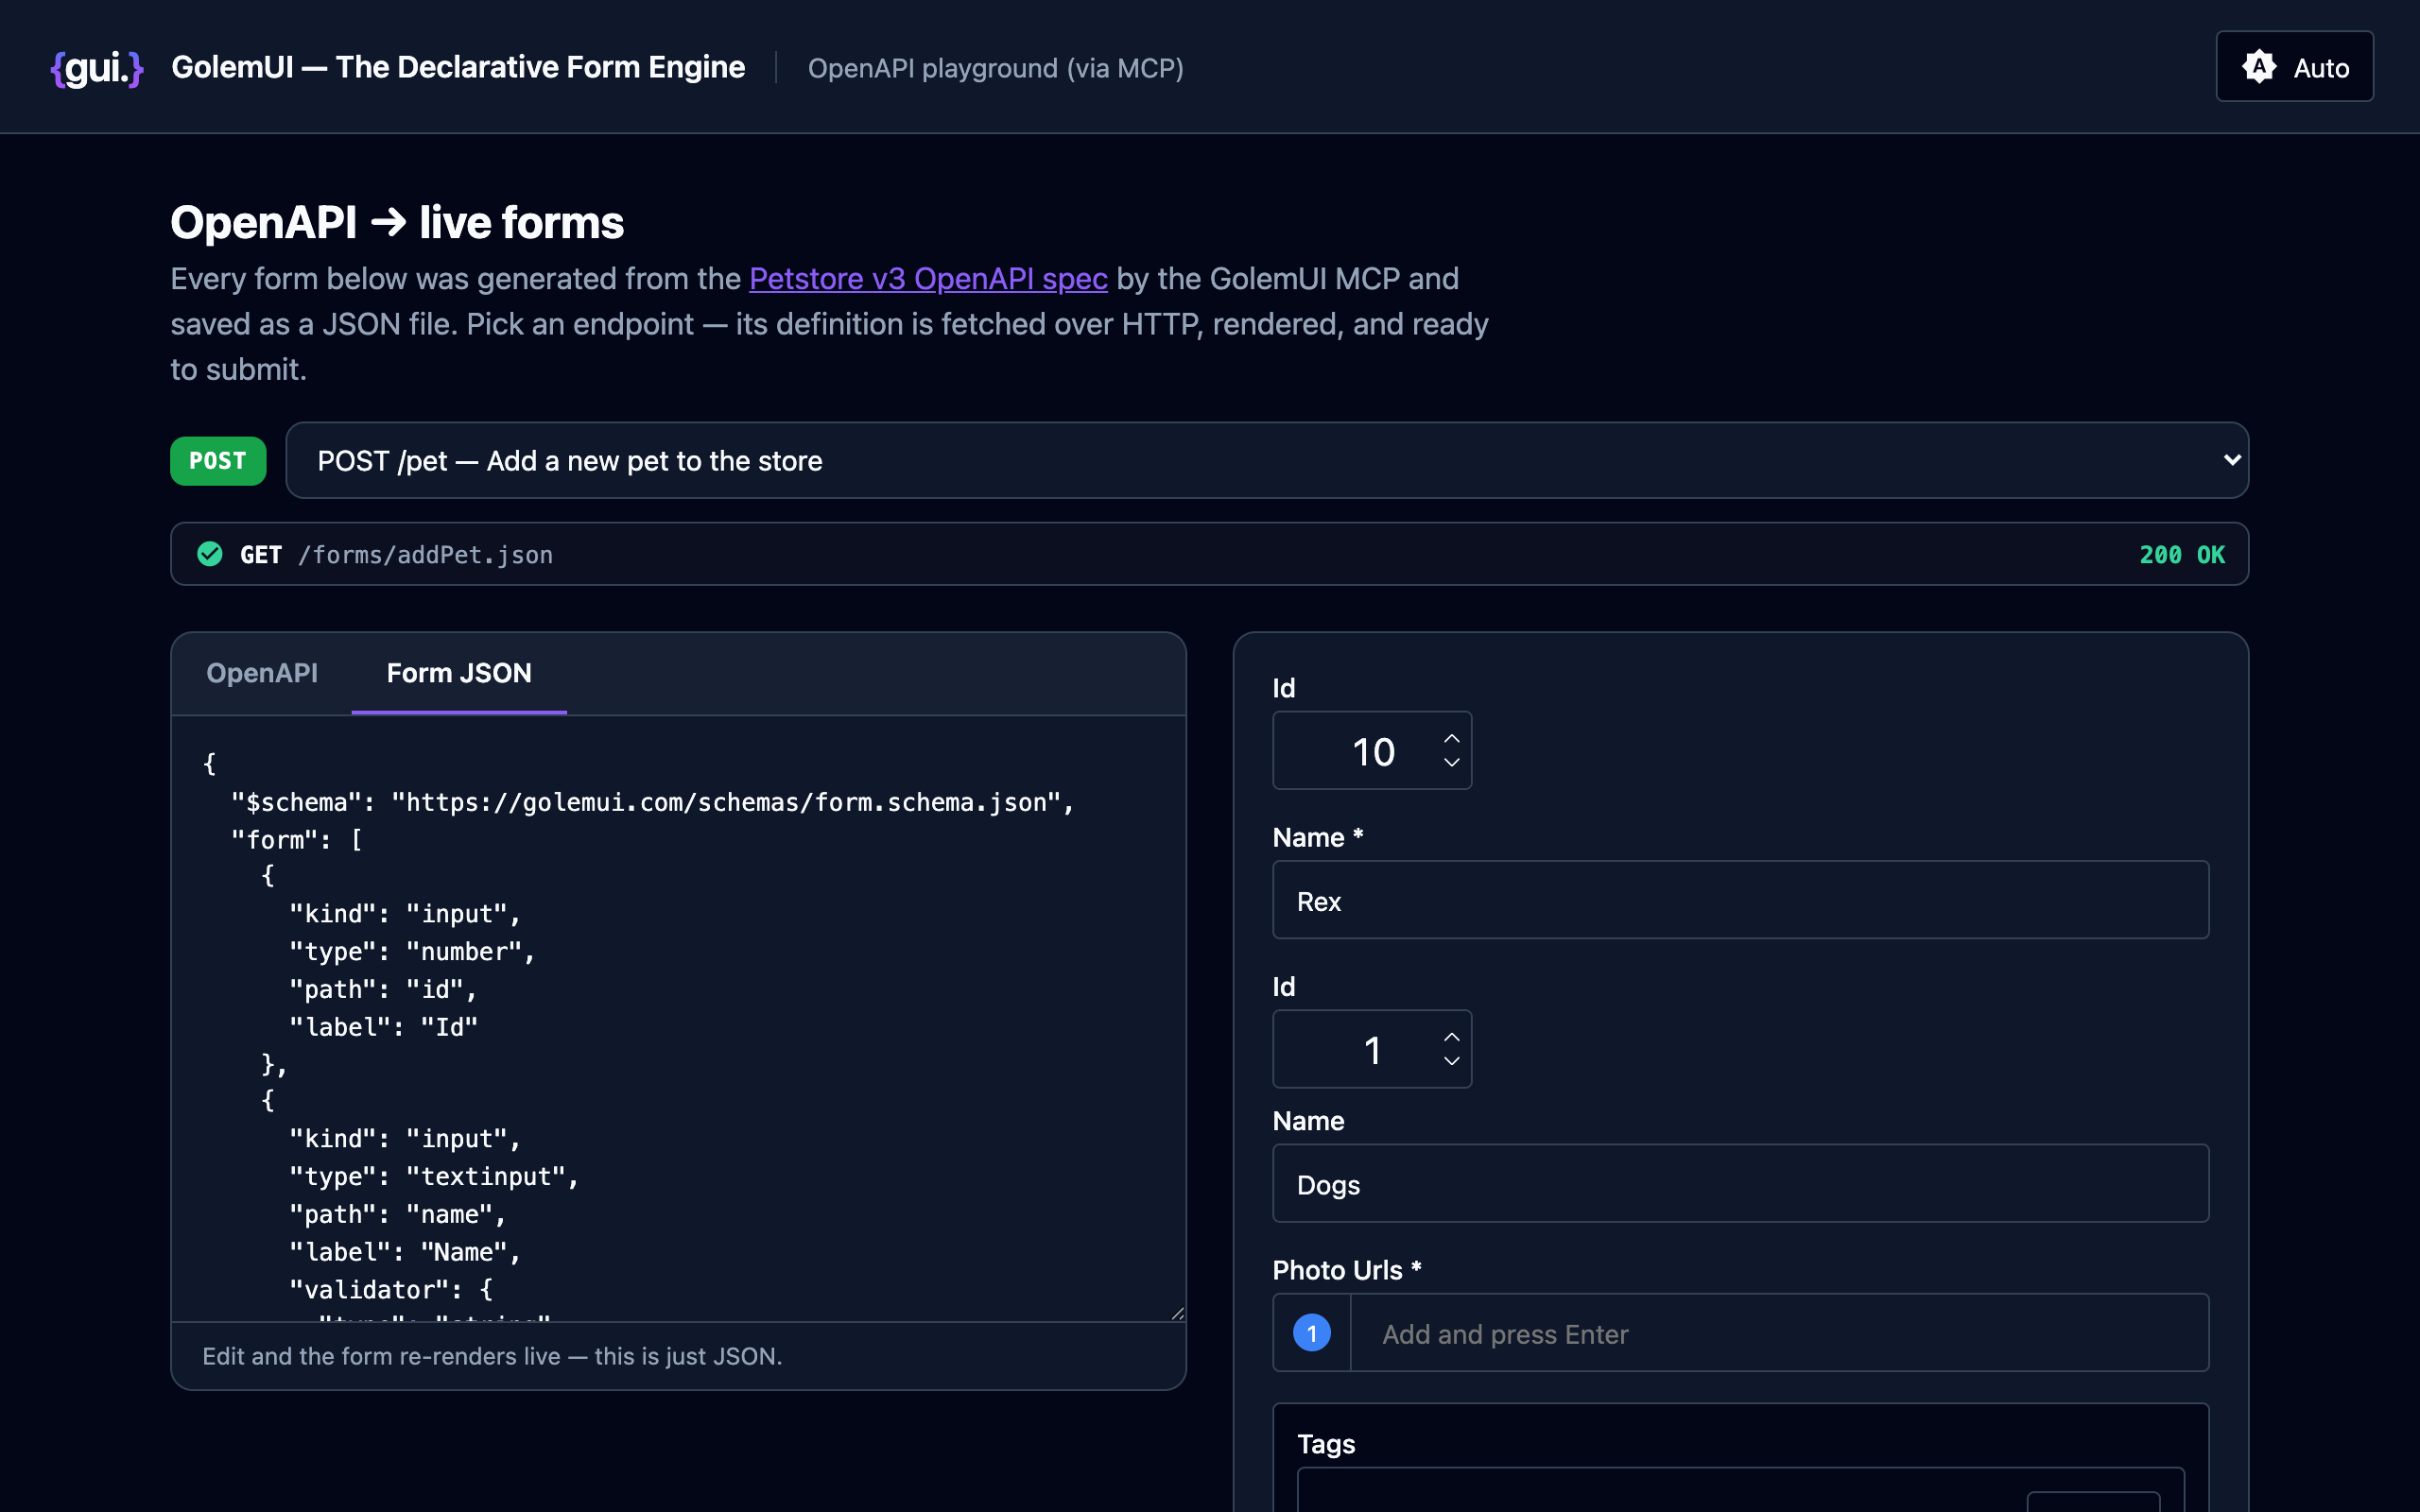Click inside the Form JSON editor textarea
Viewport: 2420px width, 1512px height.
678,1018
